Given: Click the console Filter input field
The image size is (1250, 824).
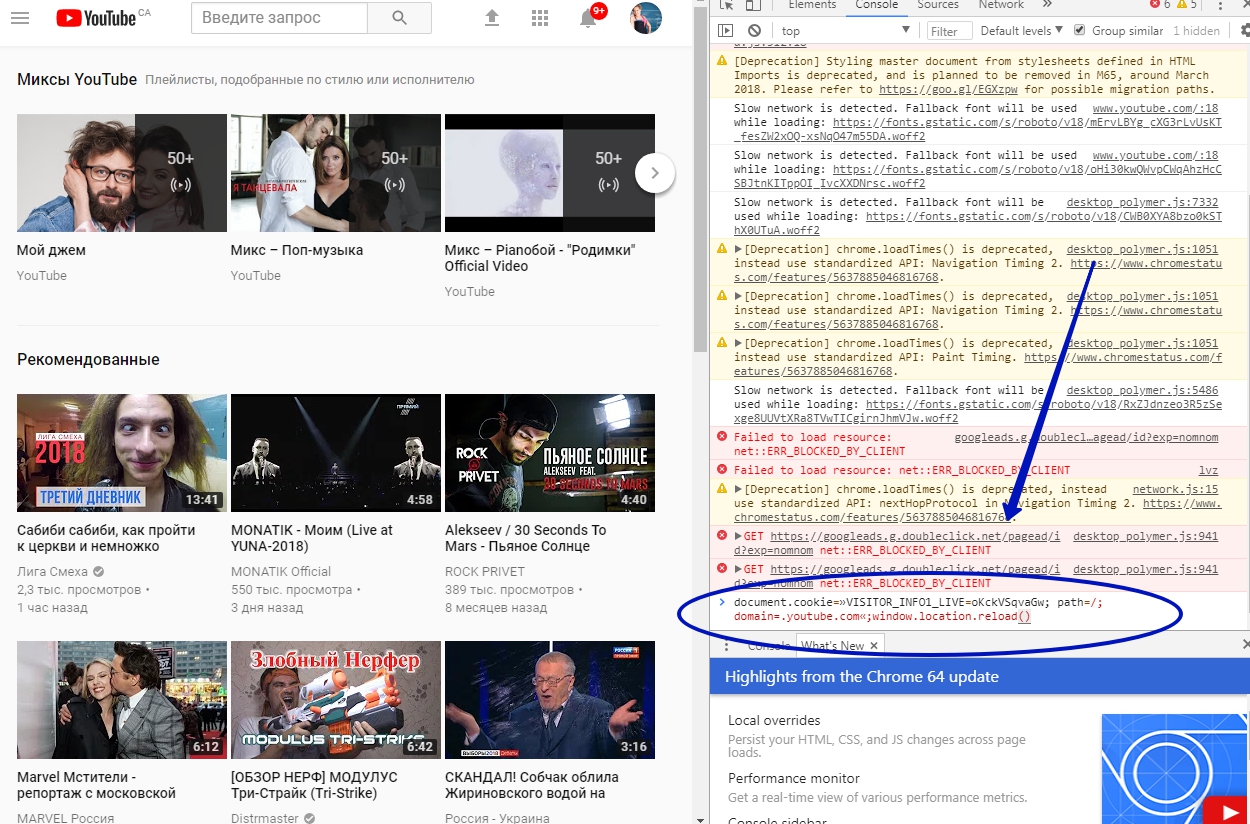Looking at the screenshot, I should coord(948,31).
